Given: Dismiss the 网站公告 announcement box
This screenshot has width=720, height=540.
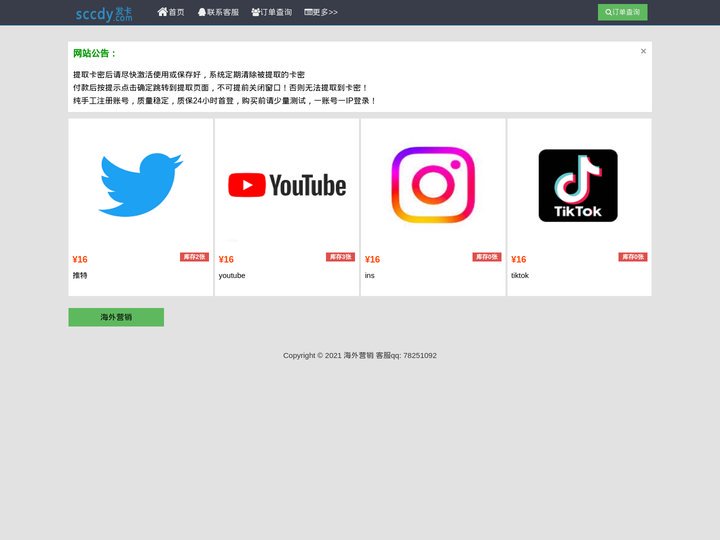Looking at the screenshot, I should tap(643, 51).
